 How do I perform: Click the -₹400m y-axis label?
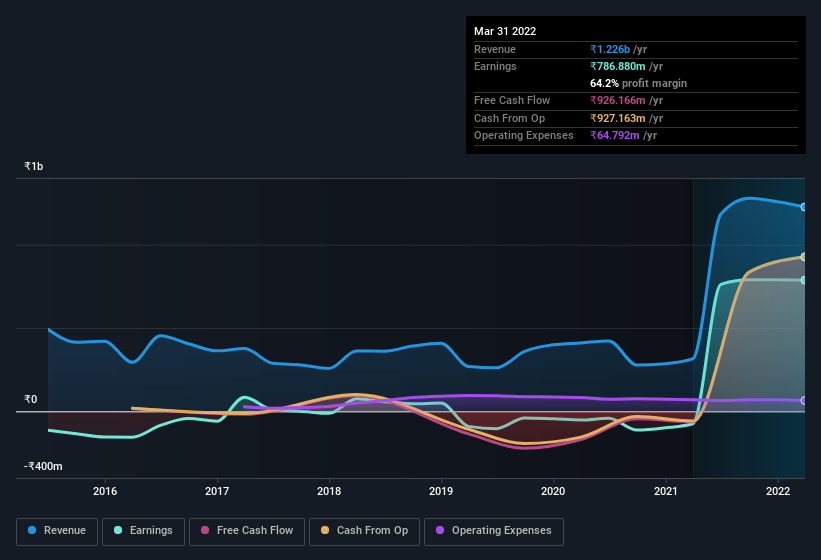(x=43, y=466)
